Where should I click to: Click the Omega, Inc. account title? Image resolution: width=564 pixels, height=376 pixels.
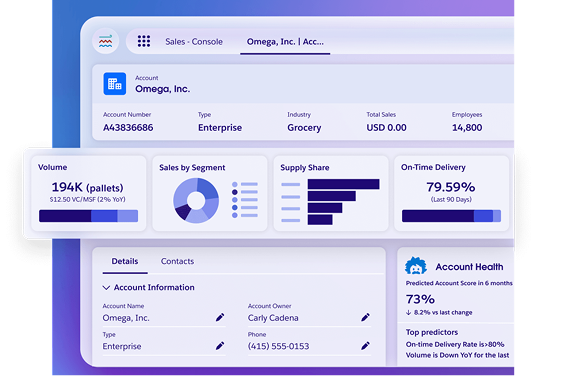[x=163, y=89]
